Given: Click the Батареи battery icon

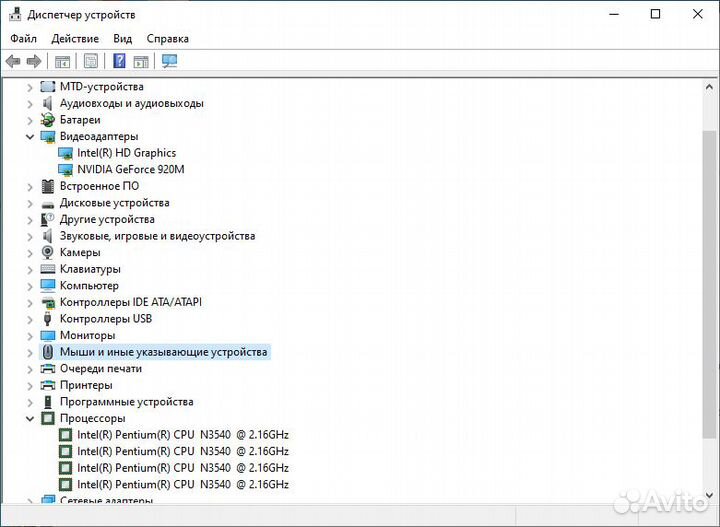Looking at the screenshot, I should coord(48,120).
